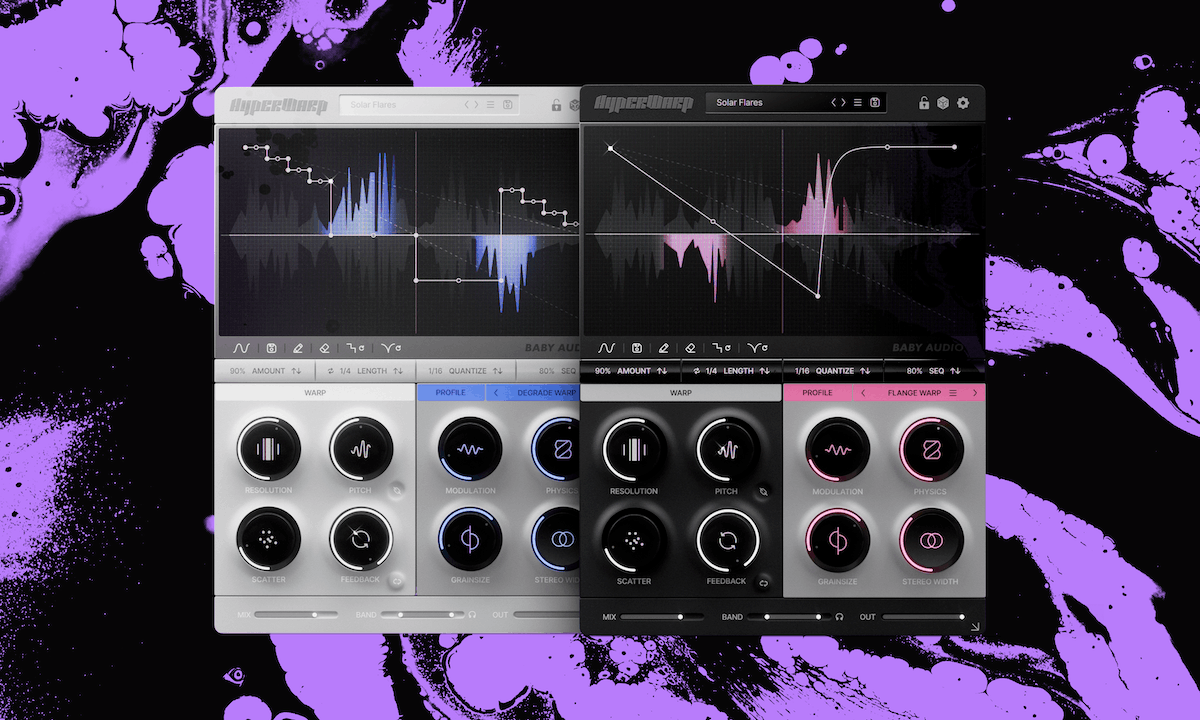Toggle feedback loop icon in light window
This screenshot has width=1200, height=720.
click(x=398, y=581)
